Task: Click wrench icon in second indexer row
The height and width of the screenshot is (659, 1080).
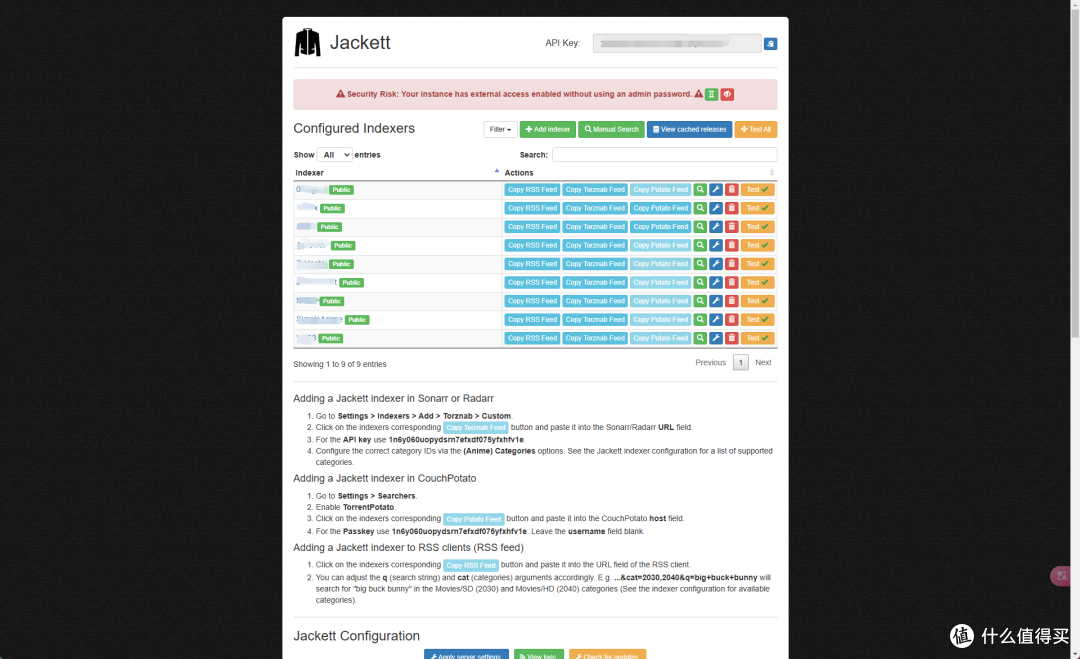Action: click(716, 208)
